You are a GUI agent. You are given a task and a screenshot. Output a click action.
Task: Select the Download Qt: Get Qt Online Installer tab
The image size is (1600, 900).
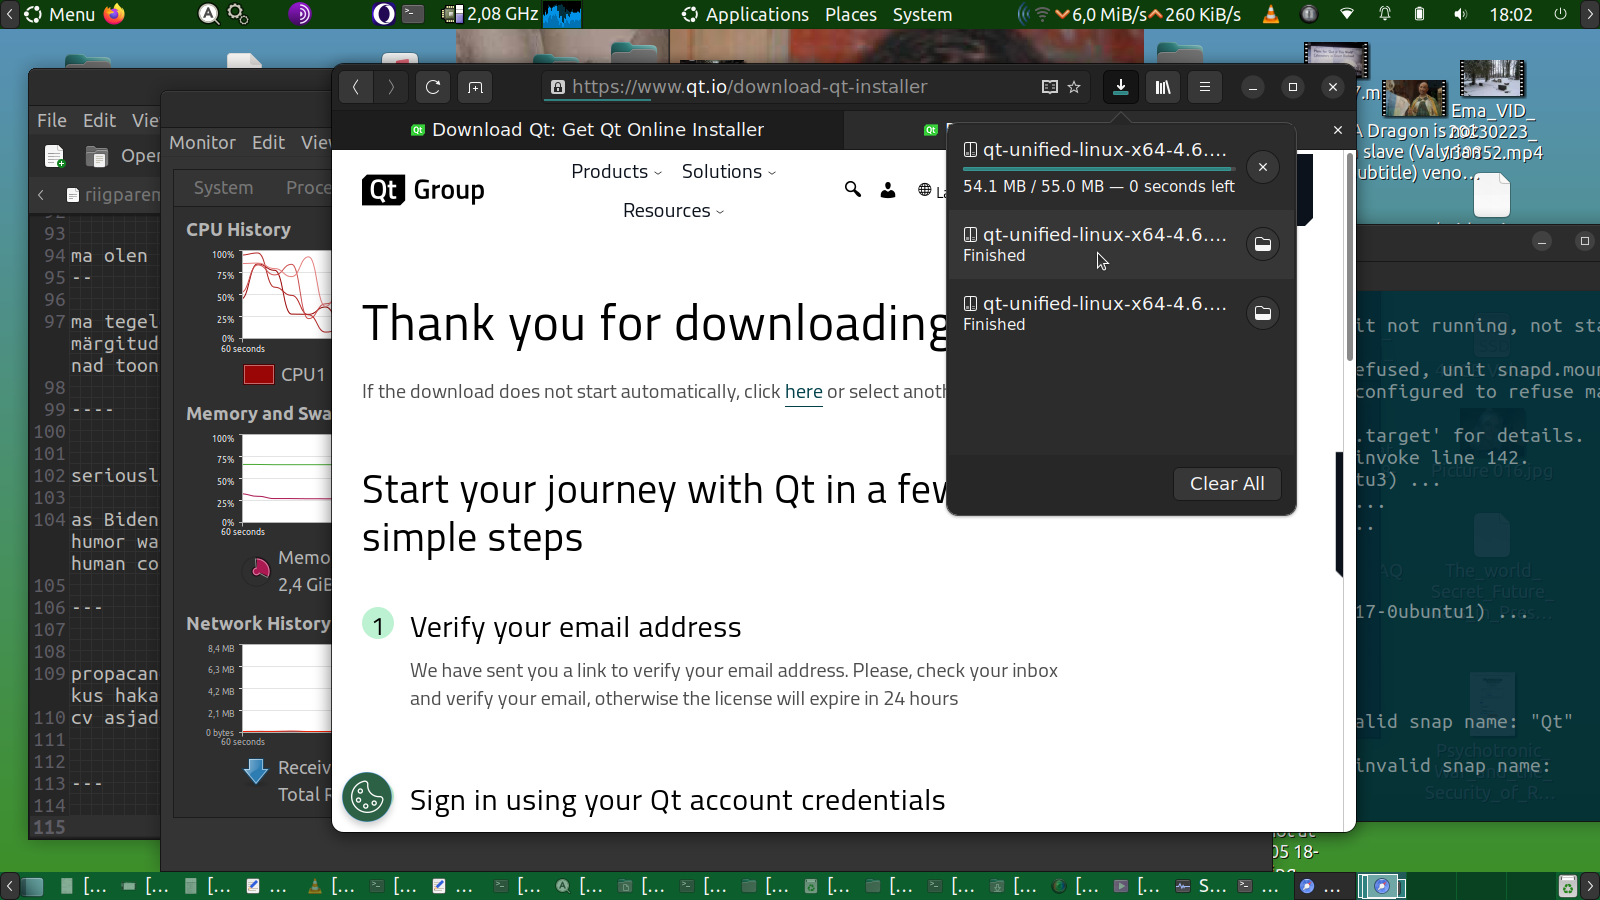click(588, 130)
